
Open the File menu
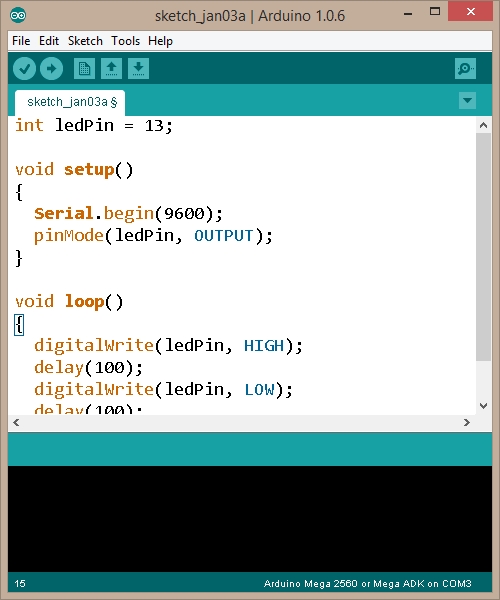coord(21,41)
